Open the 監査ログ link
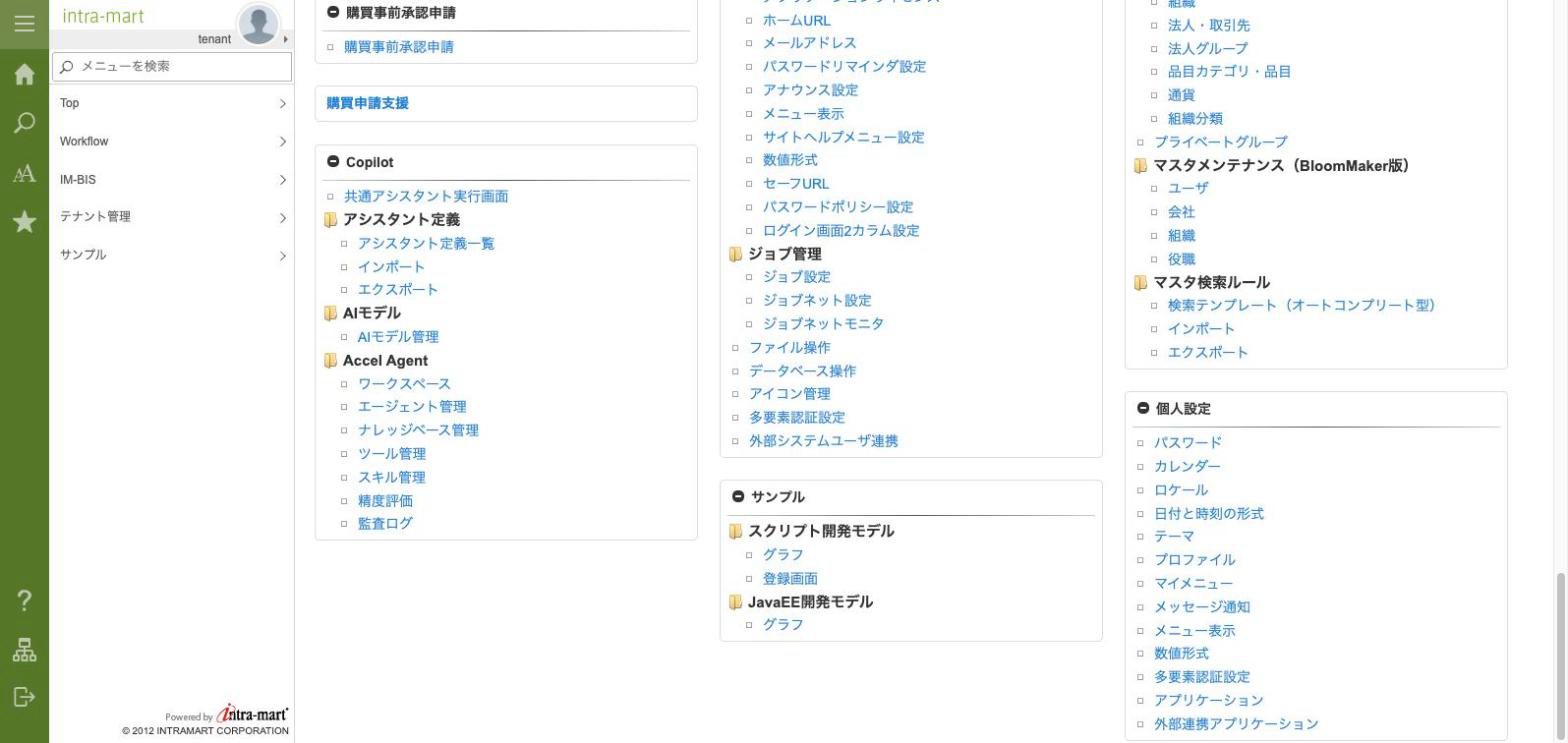Screen dimensions: 1568x743 (x=385, y=524)
